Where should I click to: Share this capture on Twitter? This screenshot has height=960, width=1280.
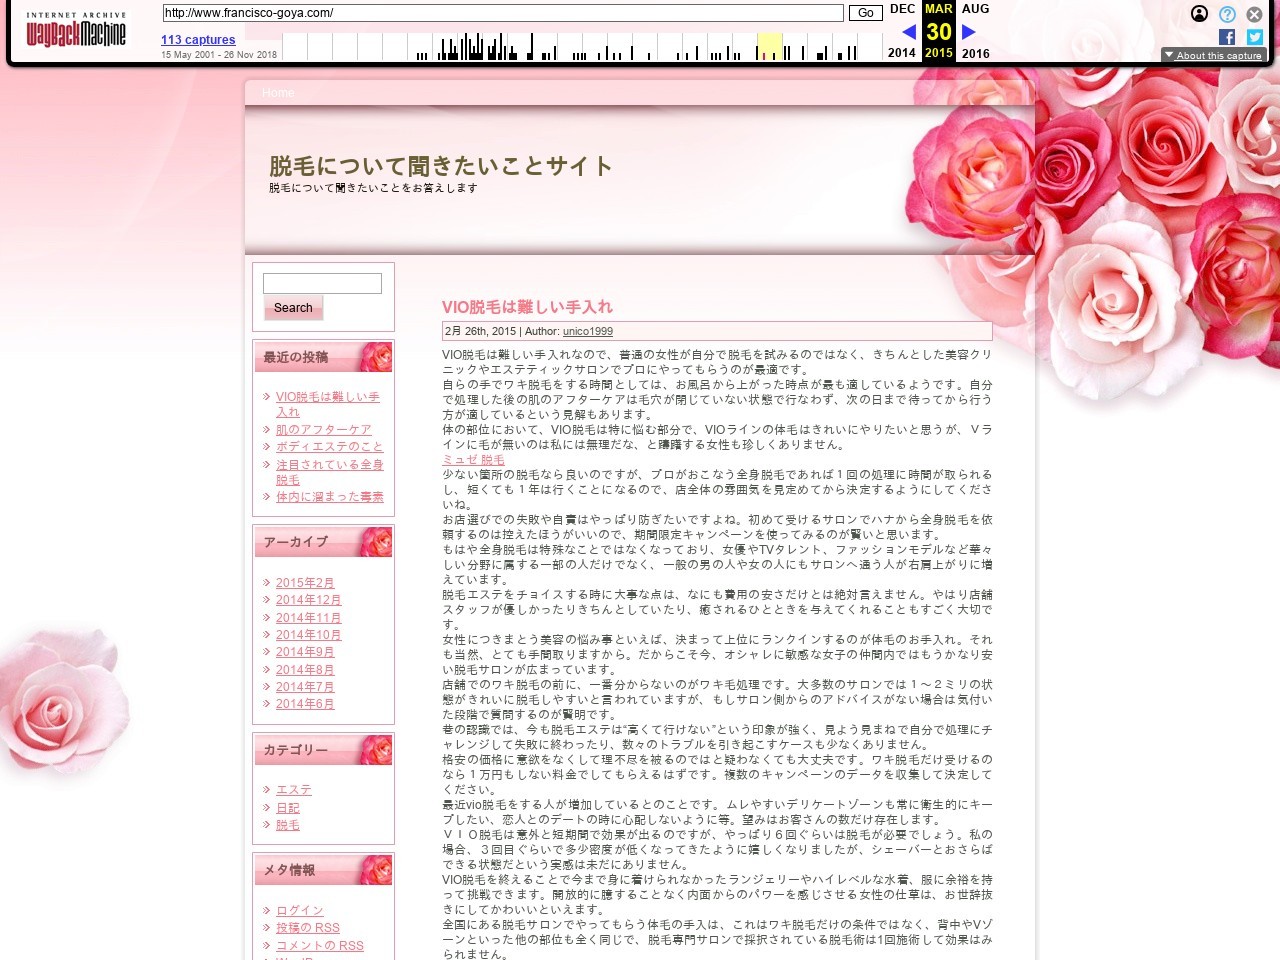[x=1253, y=38]
